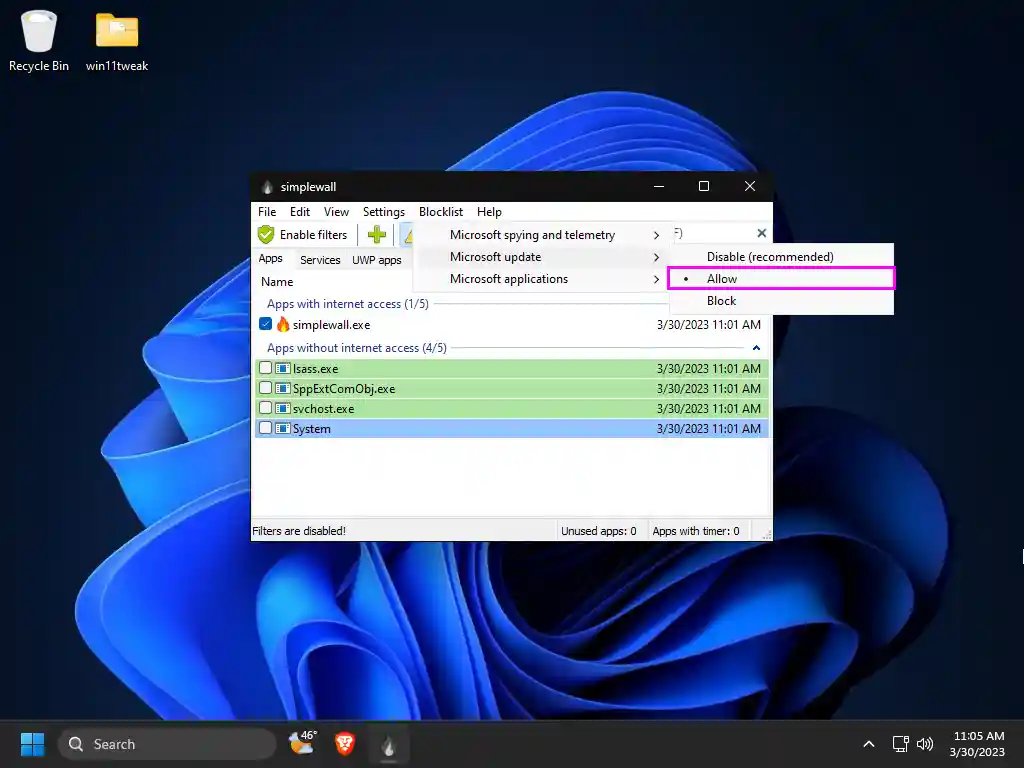The image size is (1024, 768).
Task: Enable the svchost.exe checkbox
Action: tap(266, 409)
